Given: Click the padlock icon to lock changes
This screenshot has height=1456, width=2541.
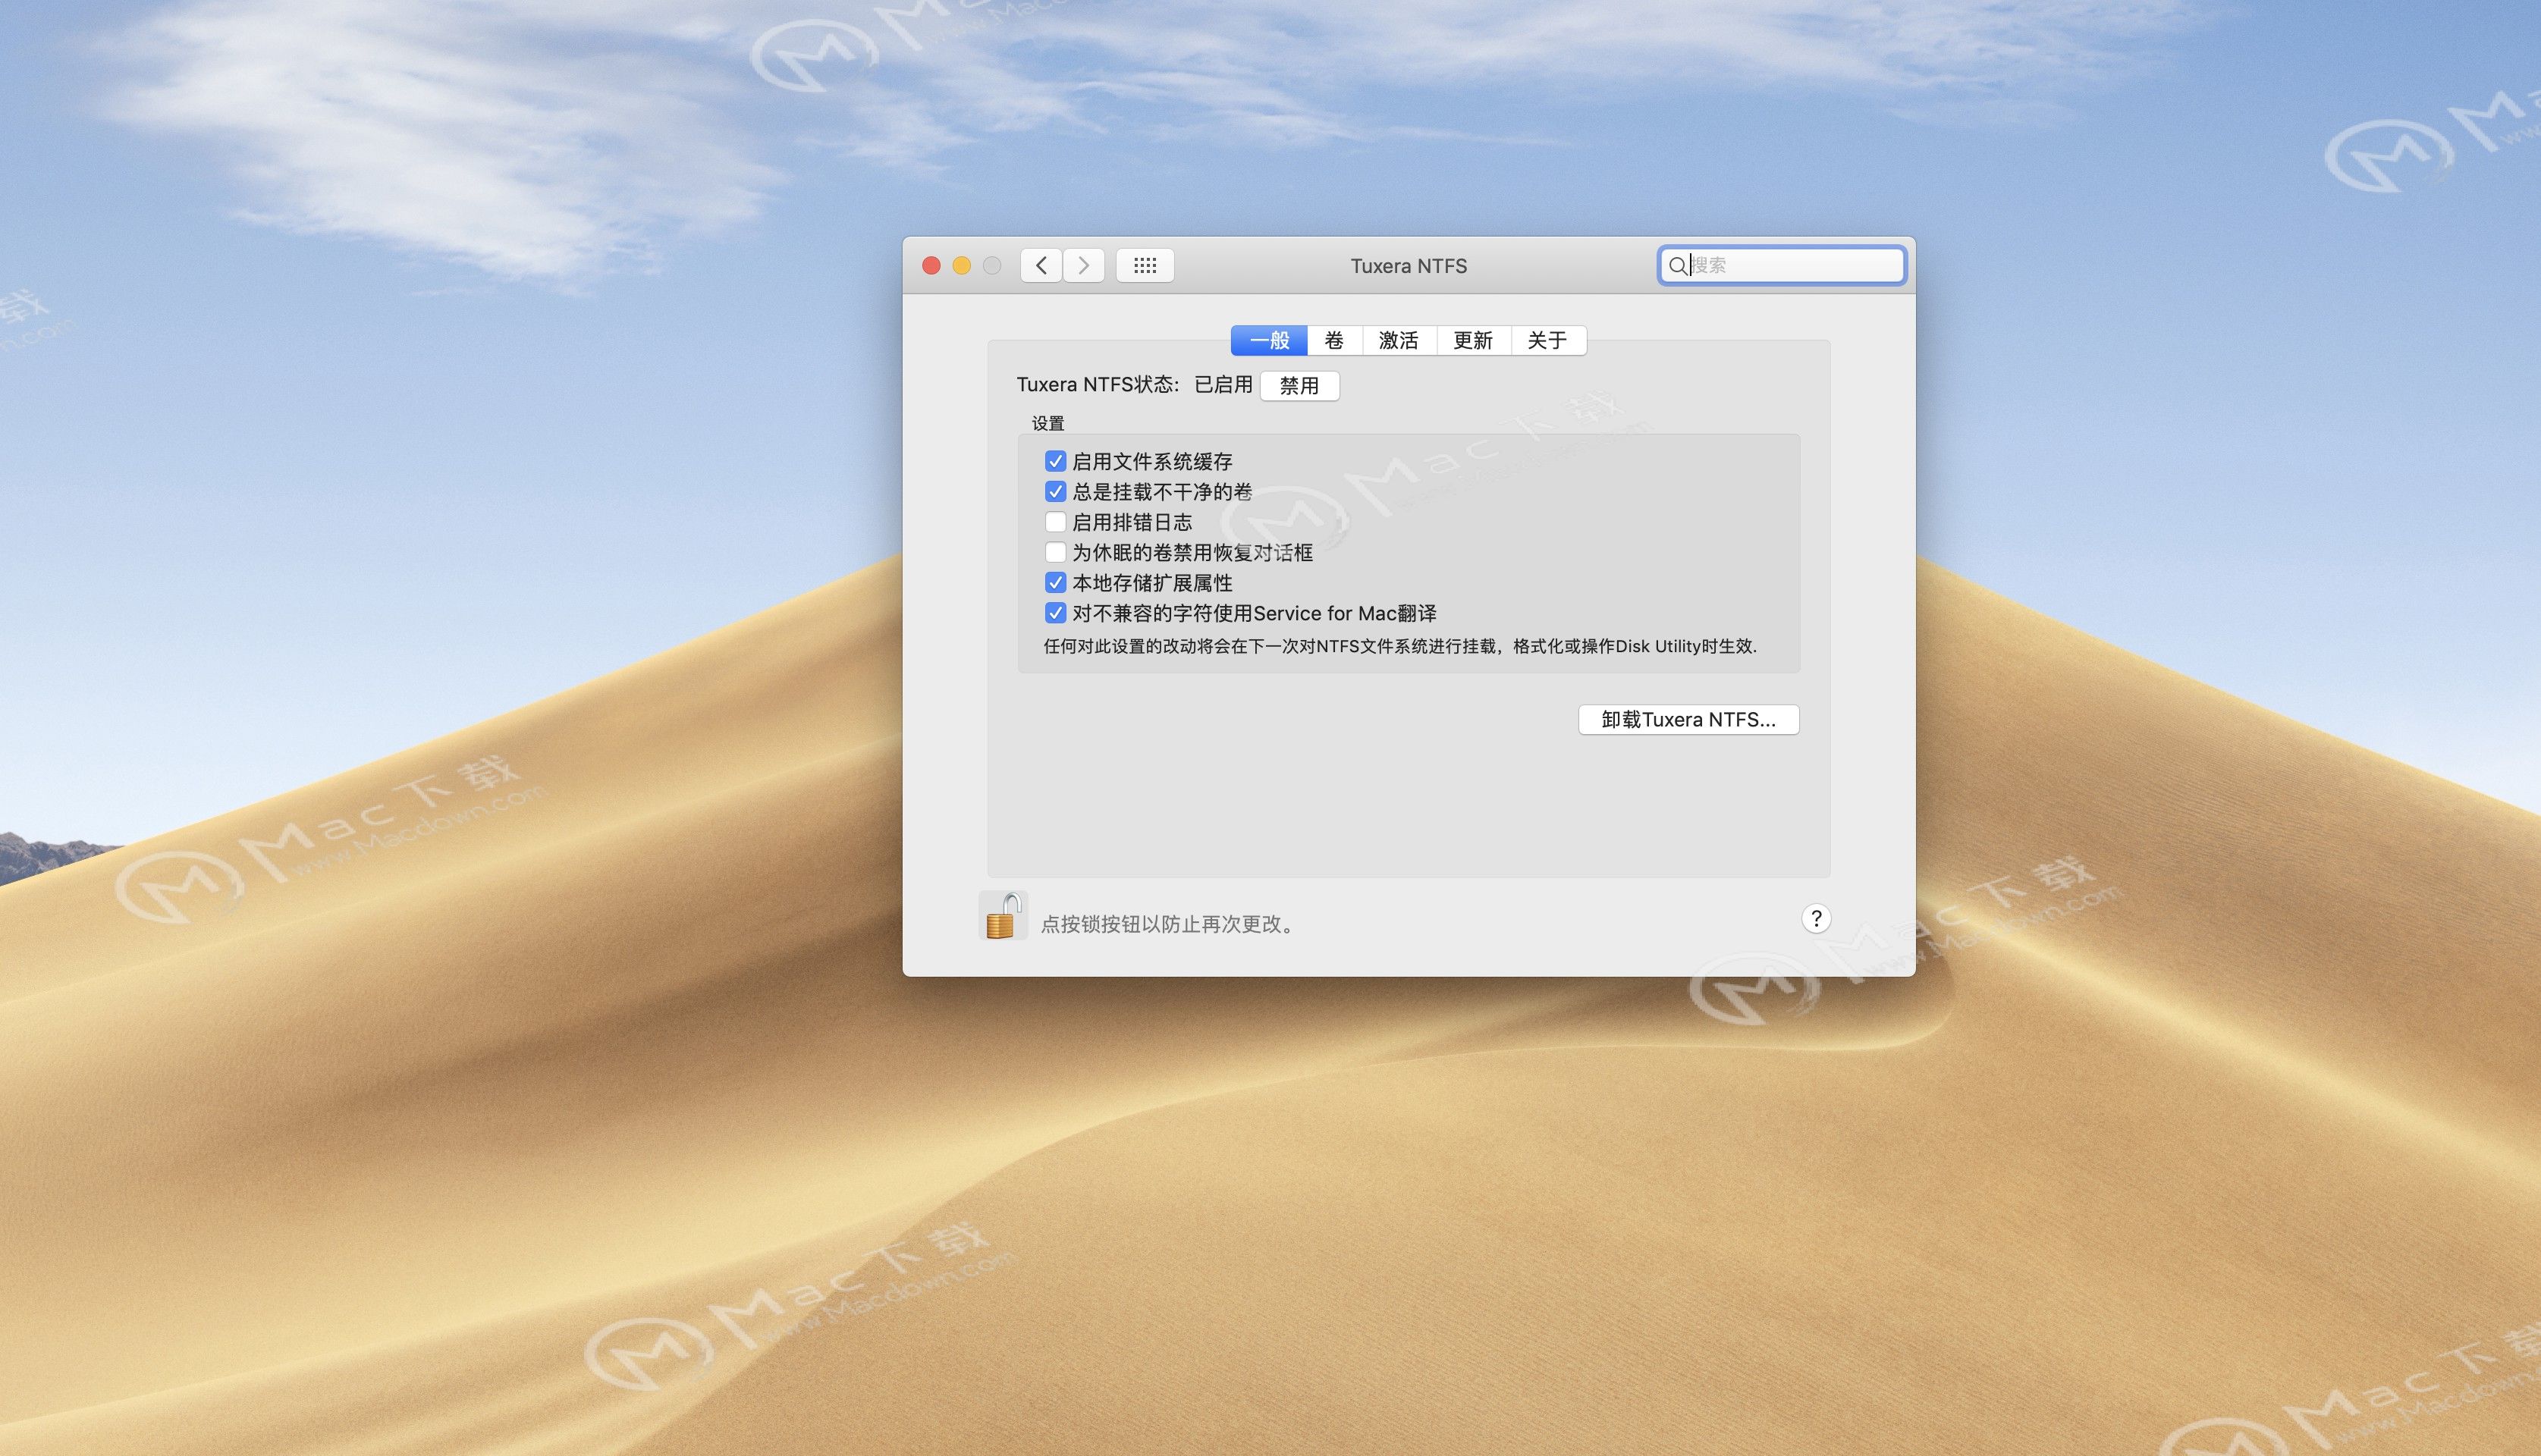Looking at the screenshot, I should click(x=1002, y=915).
